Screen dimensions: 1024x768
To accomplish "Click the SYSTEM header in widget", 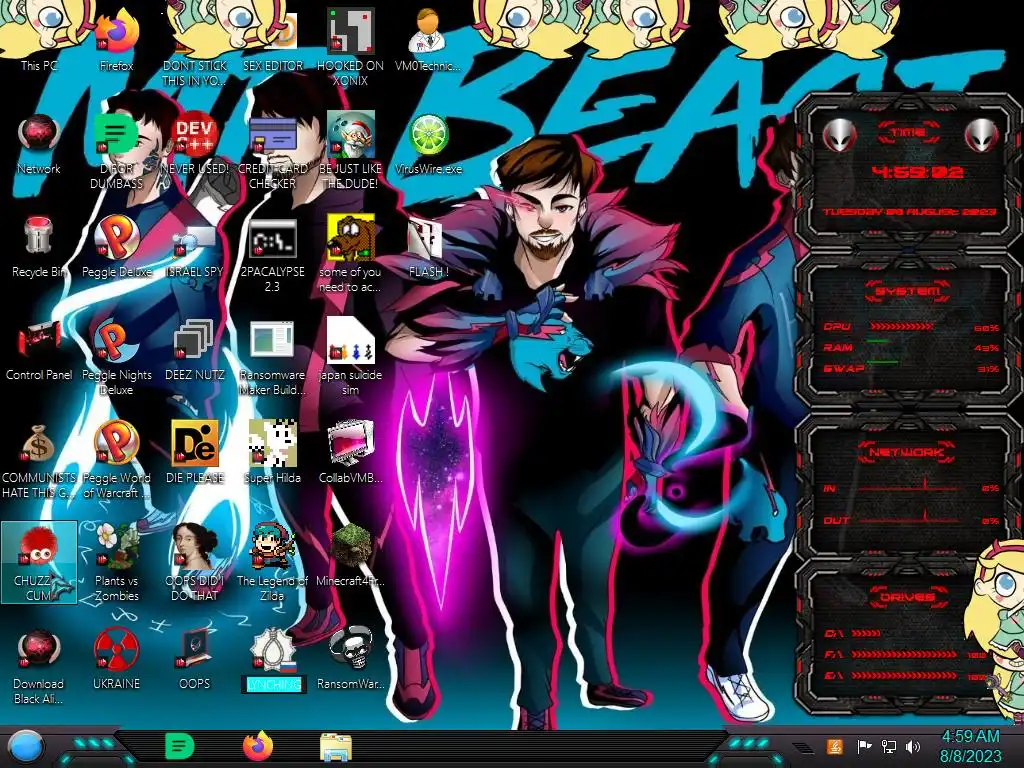I will coord(908,291).
